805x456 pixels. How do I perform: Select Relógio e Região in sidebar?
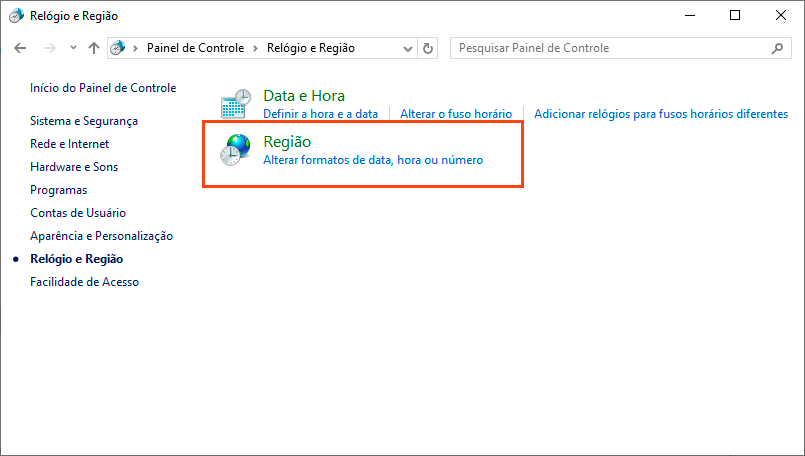pos(76,259)
